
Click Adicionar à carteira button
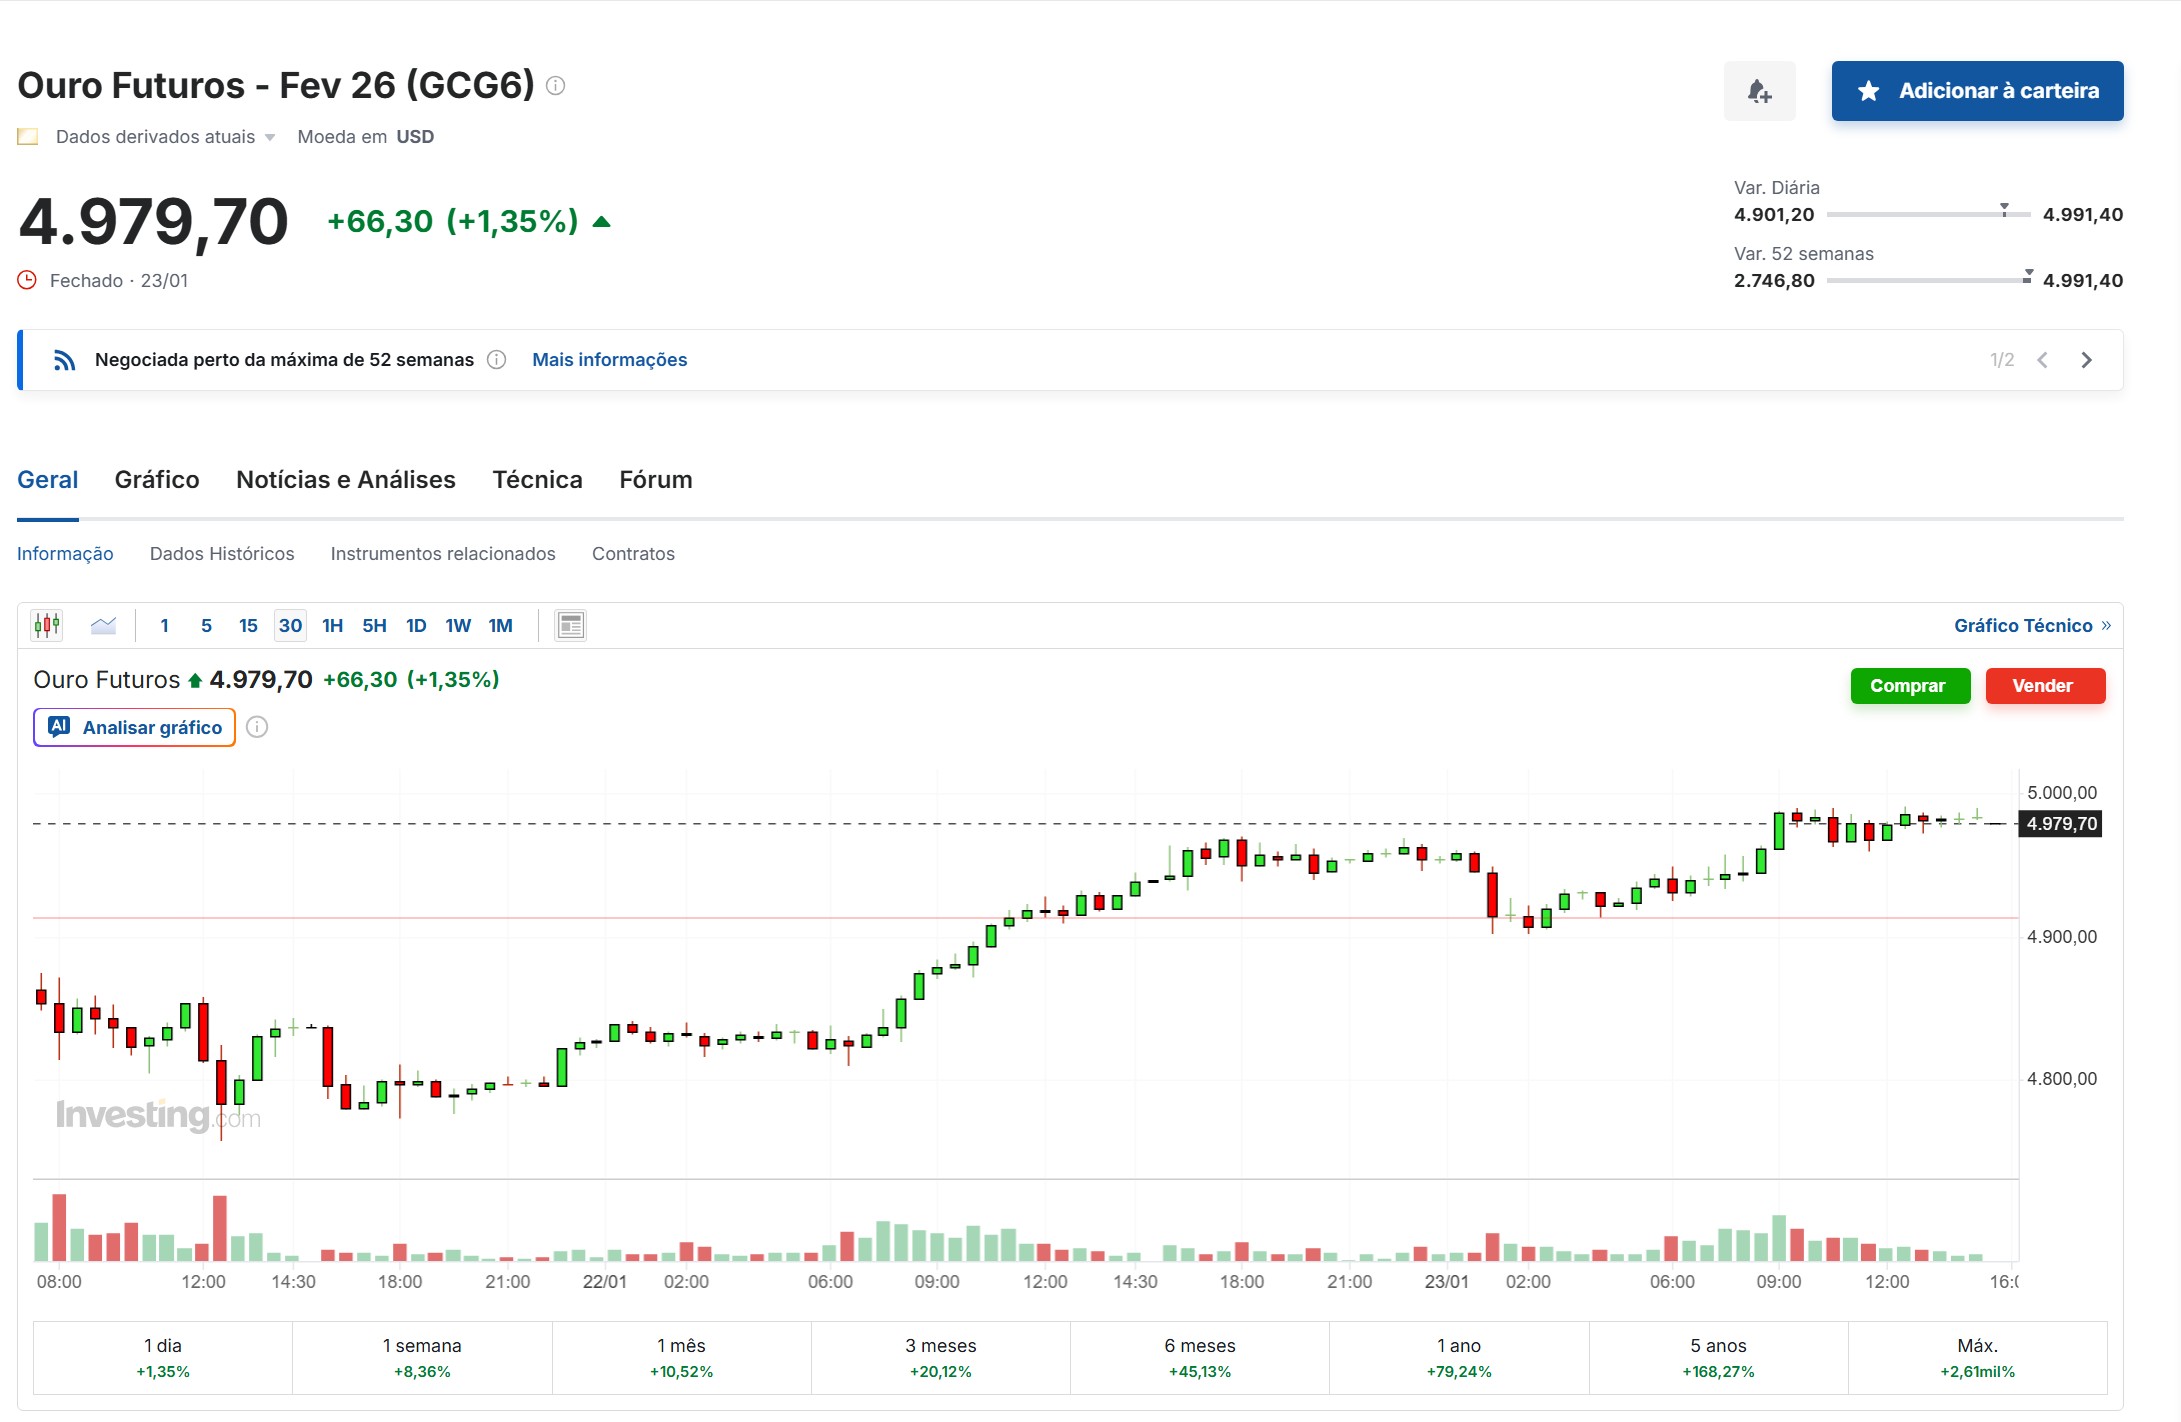[1977, 91]
